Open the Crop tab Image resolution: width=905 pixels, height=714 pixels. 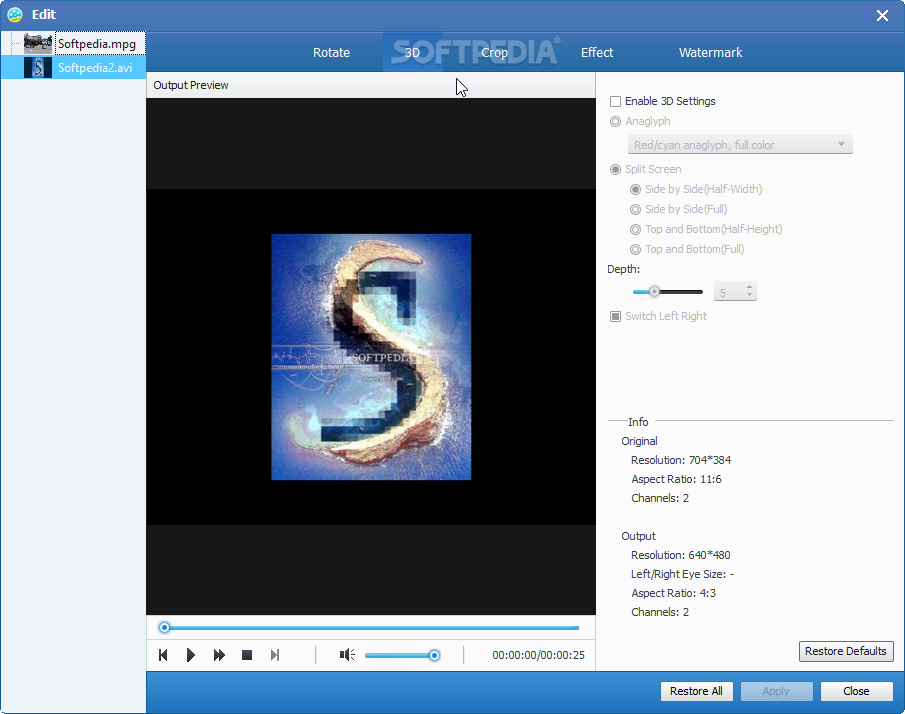(x=494, y=53)
